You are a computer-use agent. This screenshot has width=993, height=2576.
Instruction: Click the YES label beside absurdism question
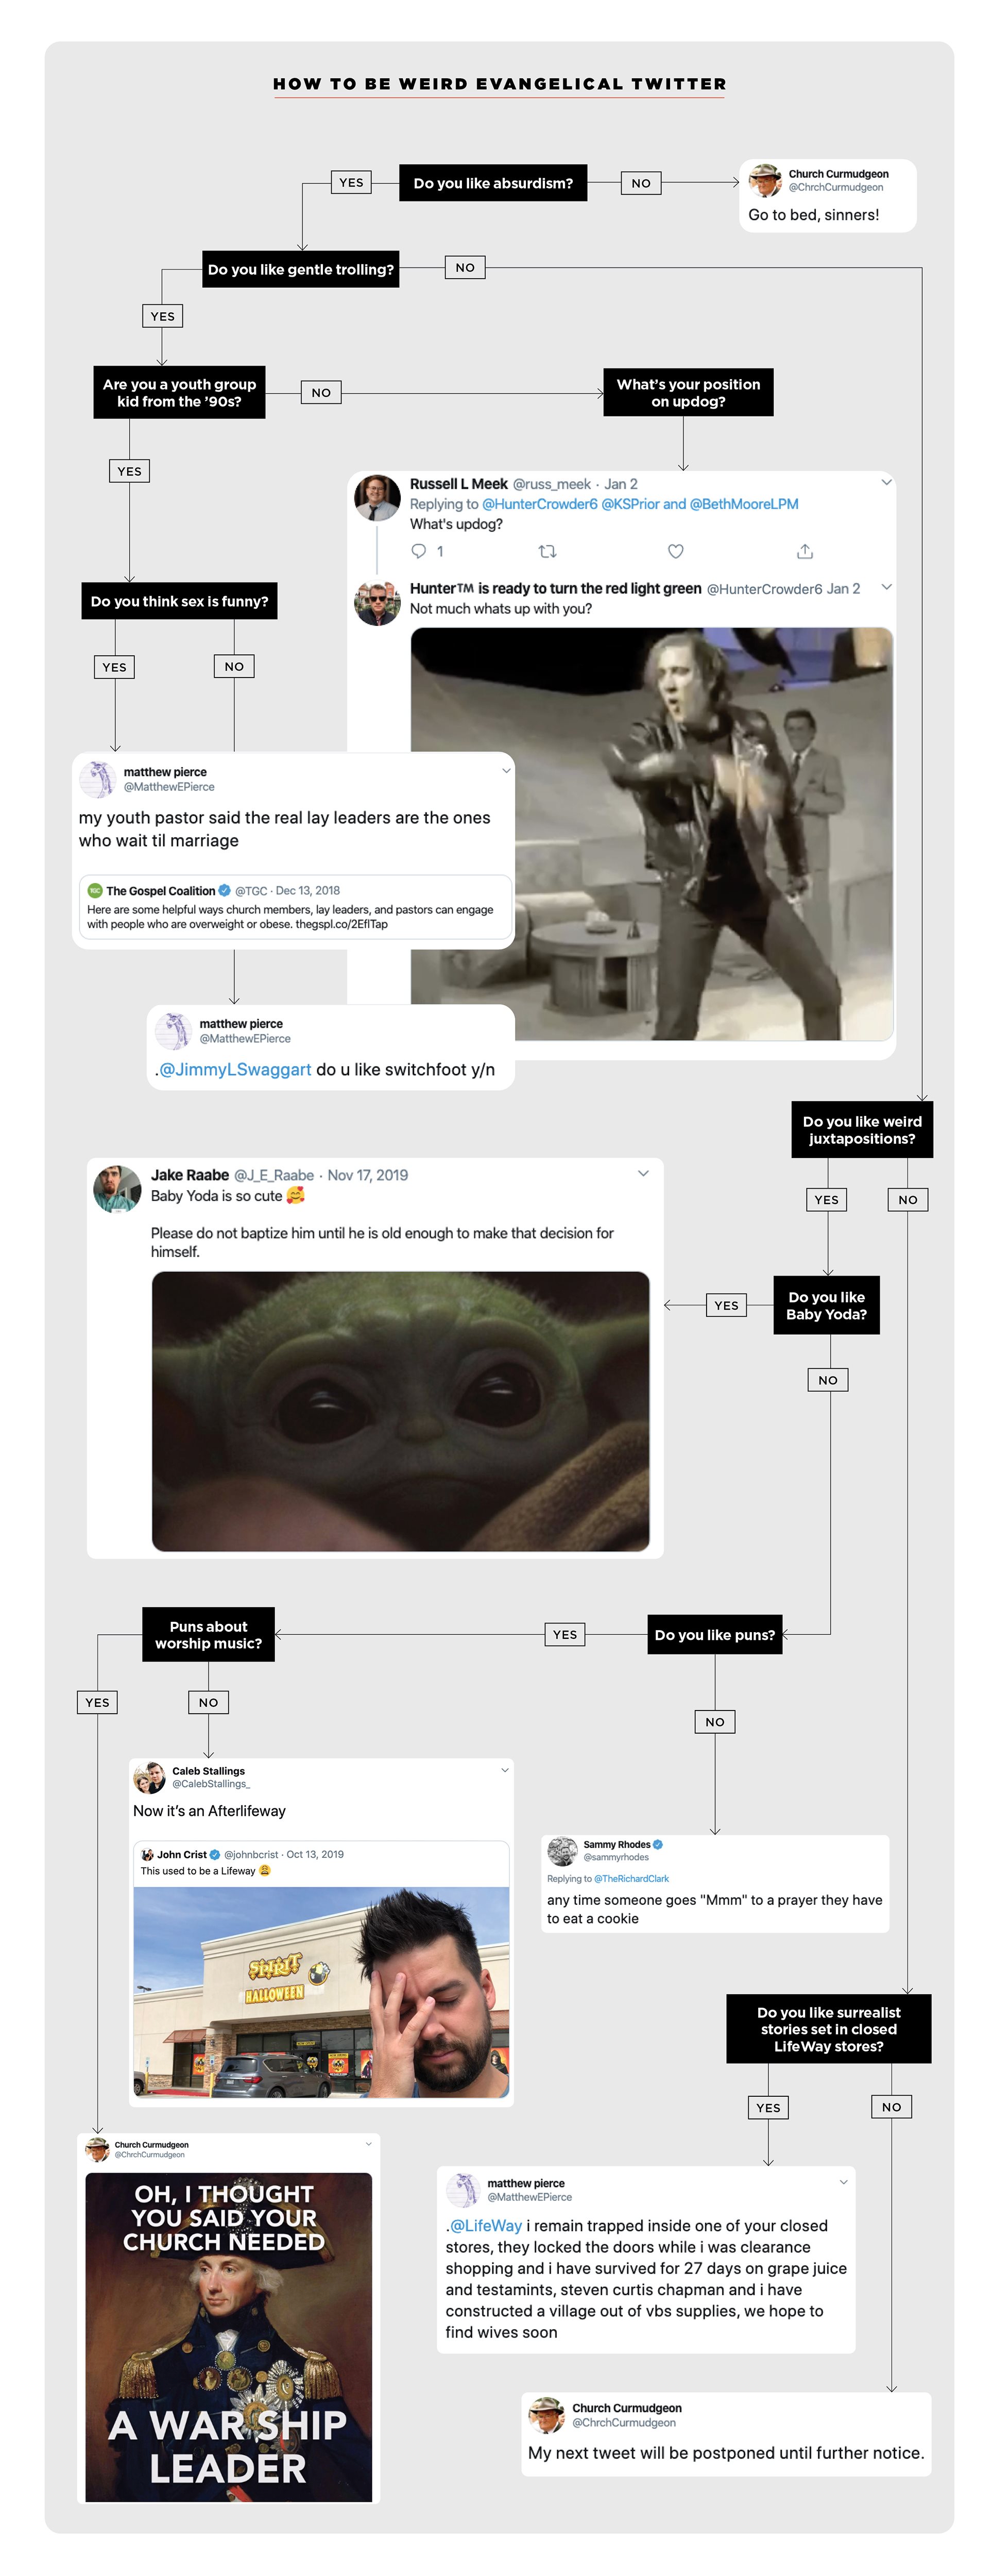351,182
